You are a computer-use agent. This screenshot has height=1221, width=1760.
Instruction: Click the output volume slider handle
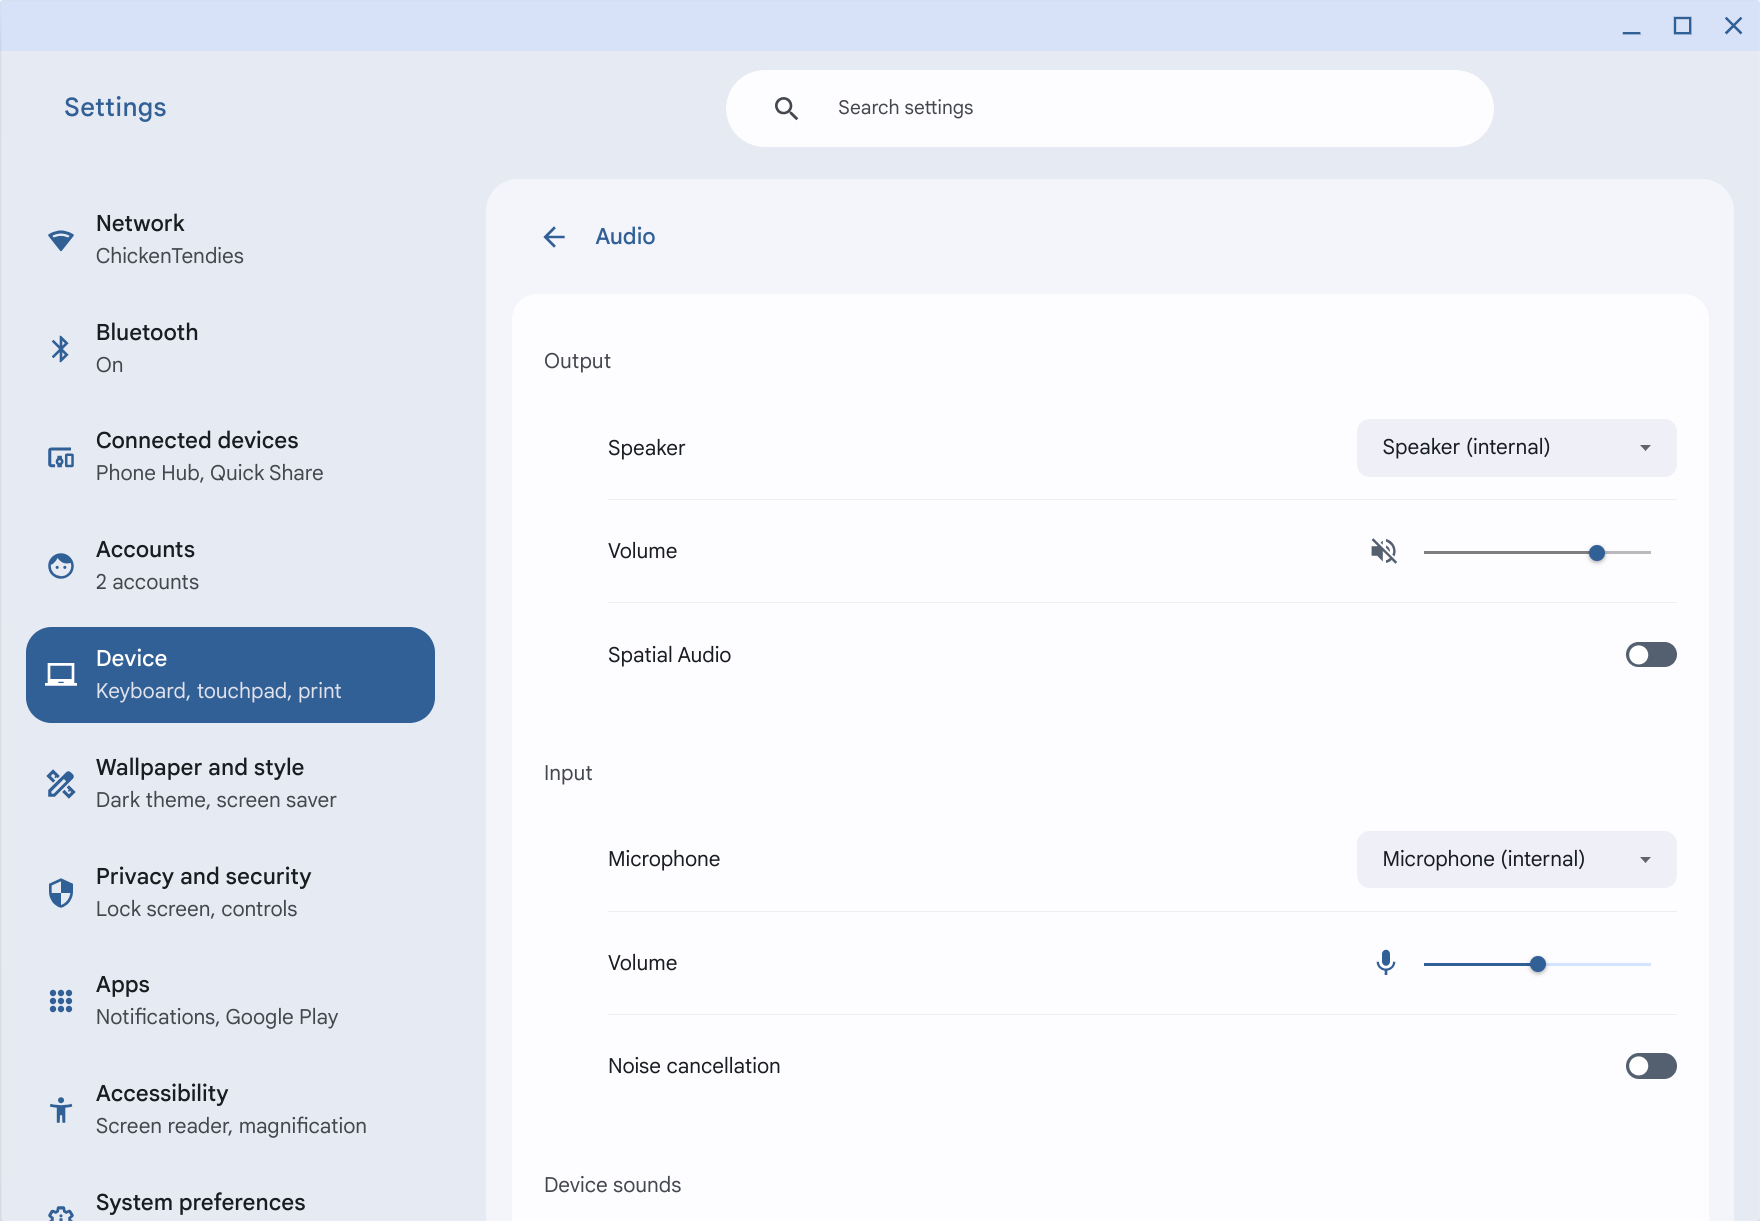(x=1597, y=553)
